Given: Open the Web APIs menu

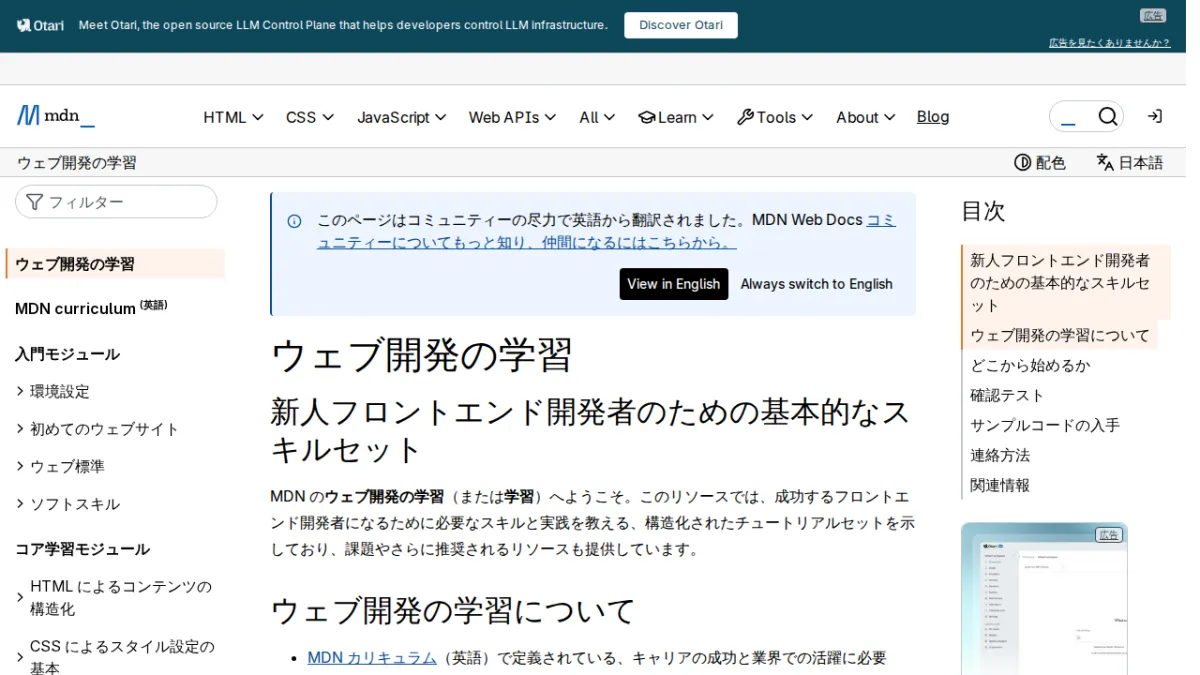Looking at the screenshot, I should 513,117.
